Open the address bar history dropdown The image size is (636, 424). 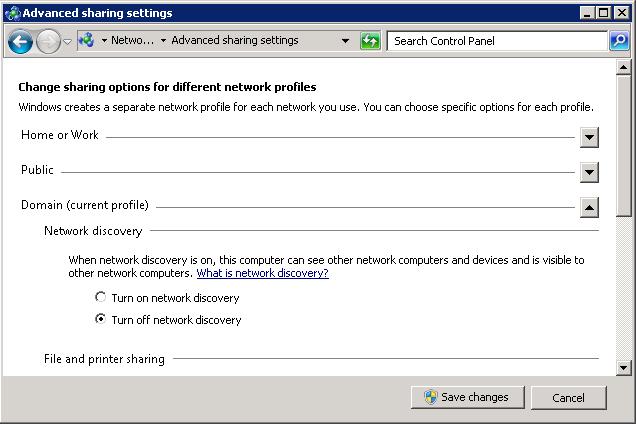[x=345, y=41]
